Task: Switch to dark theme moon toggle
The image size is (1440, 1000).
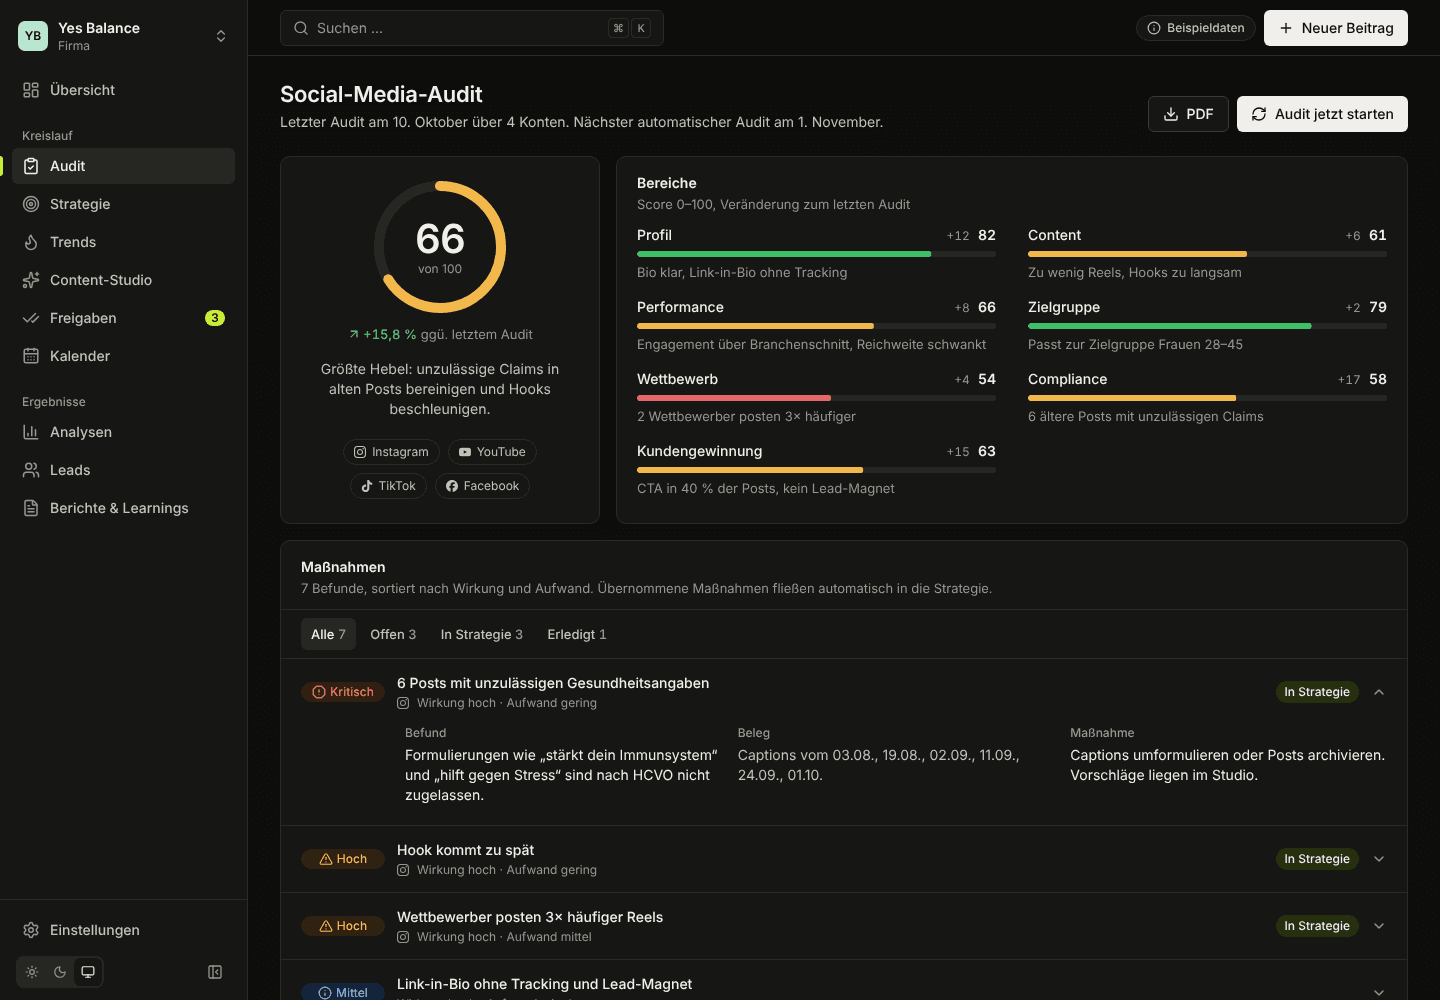Action: 60,972
